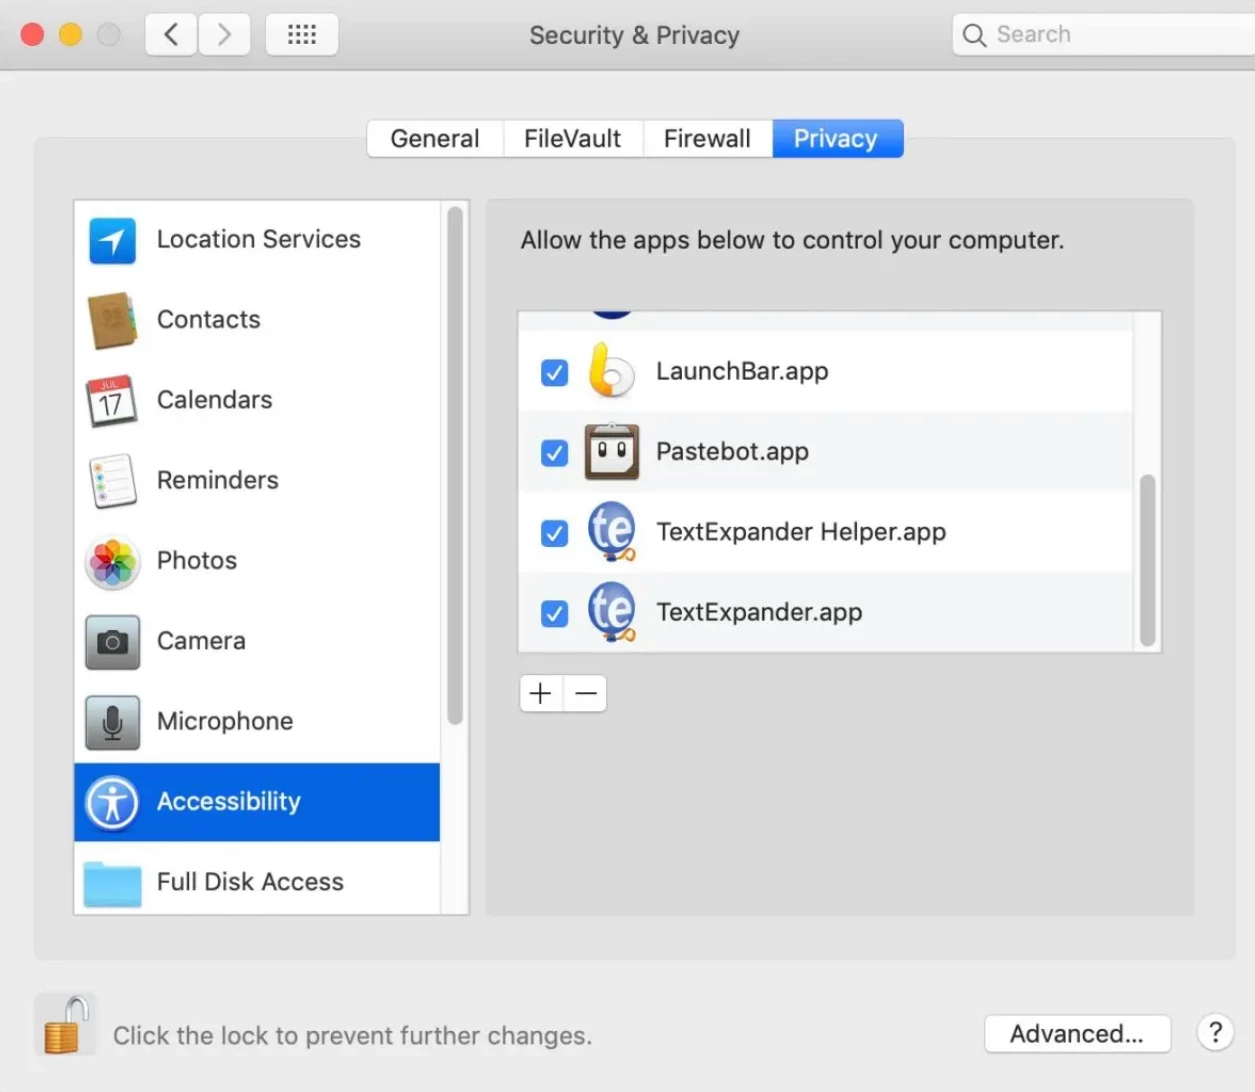The width and height of the screenshot is (1255, 1092).
Task: Click the Camera icon in sidebar
Action: point(112,642)
